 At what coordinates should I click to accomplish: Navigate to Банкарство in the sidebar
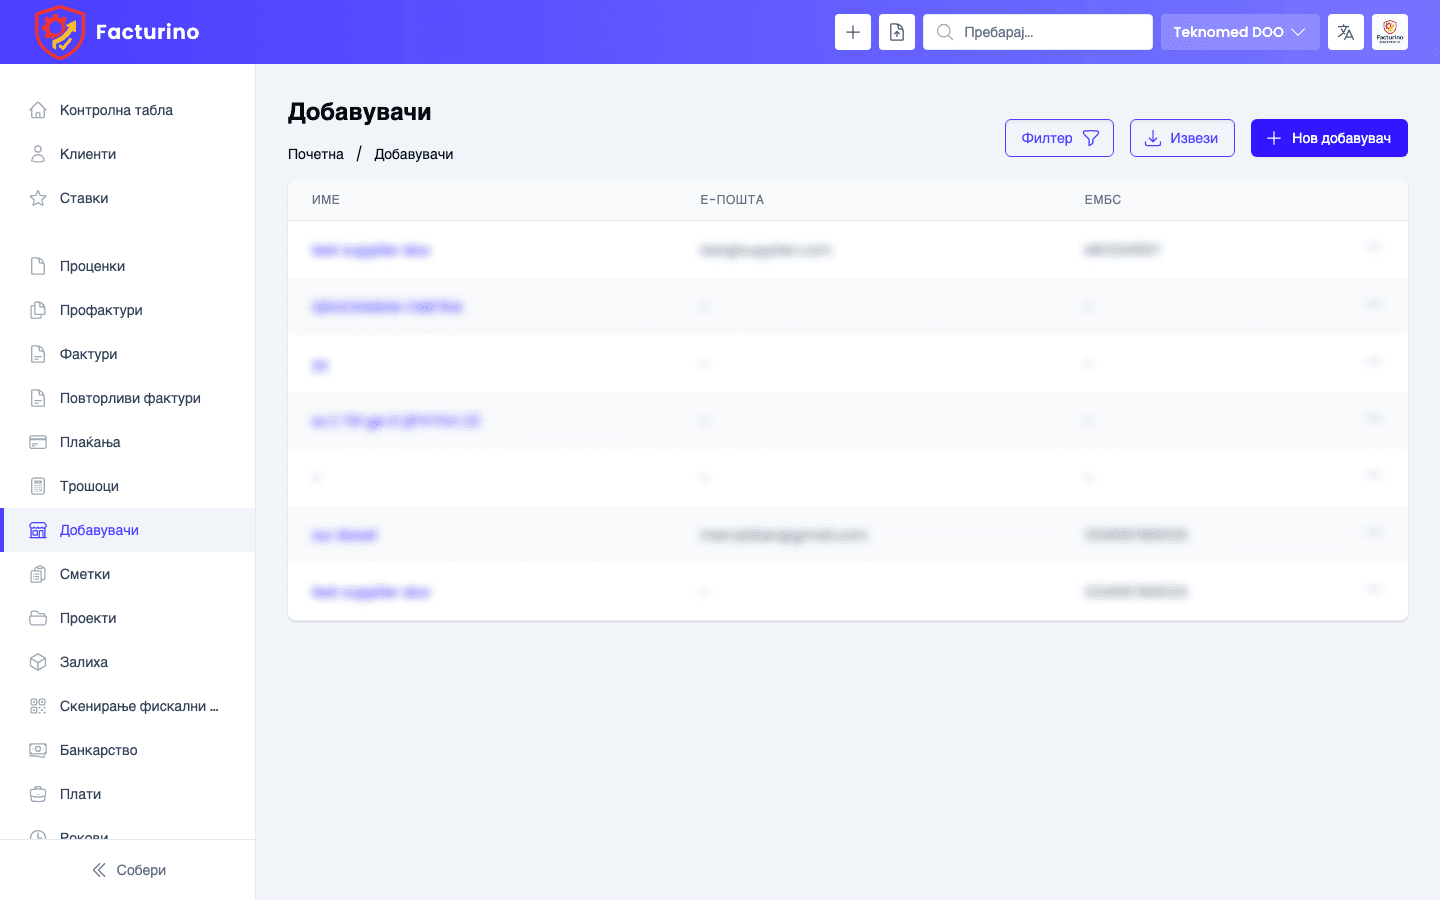pyautogui.click(x=99, y=750)
